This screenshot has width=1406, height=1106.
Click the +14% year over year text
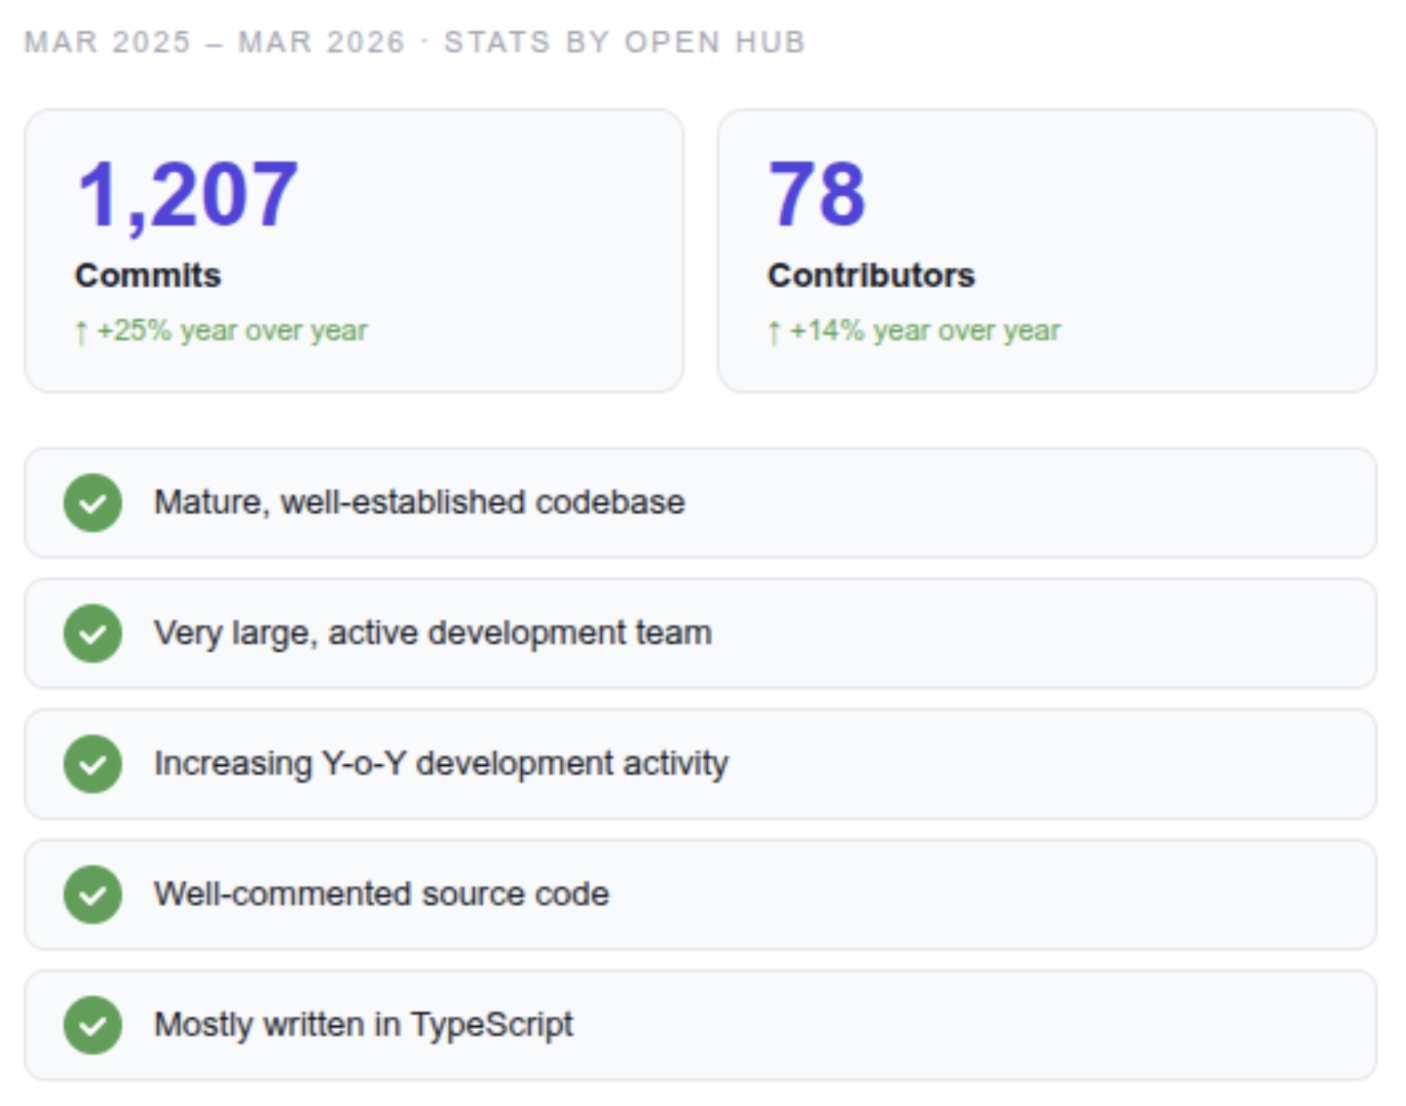925,331
